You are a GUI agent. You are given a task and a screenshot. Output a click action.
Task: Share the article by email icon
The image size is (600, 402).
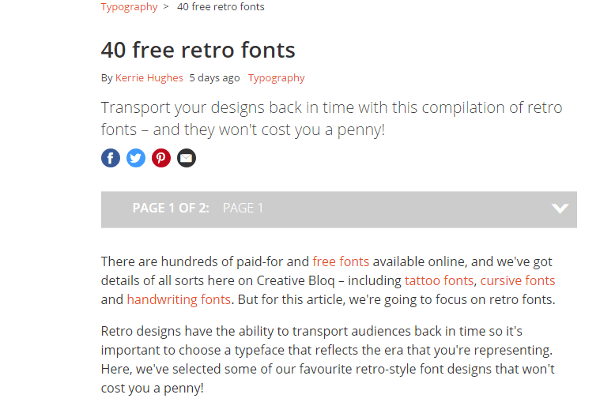tap(186, 158)
